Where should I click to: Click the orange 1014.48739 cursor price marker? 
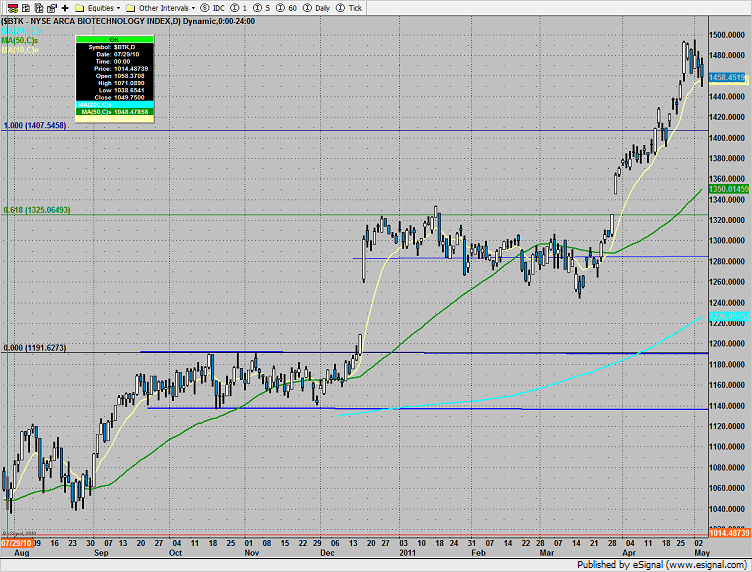[x=729, y=533]
